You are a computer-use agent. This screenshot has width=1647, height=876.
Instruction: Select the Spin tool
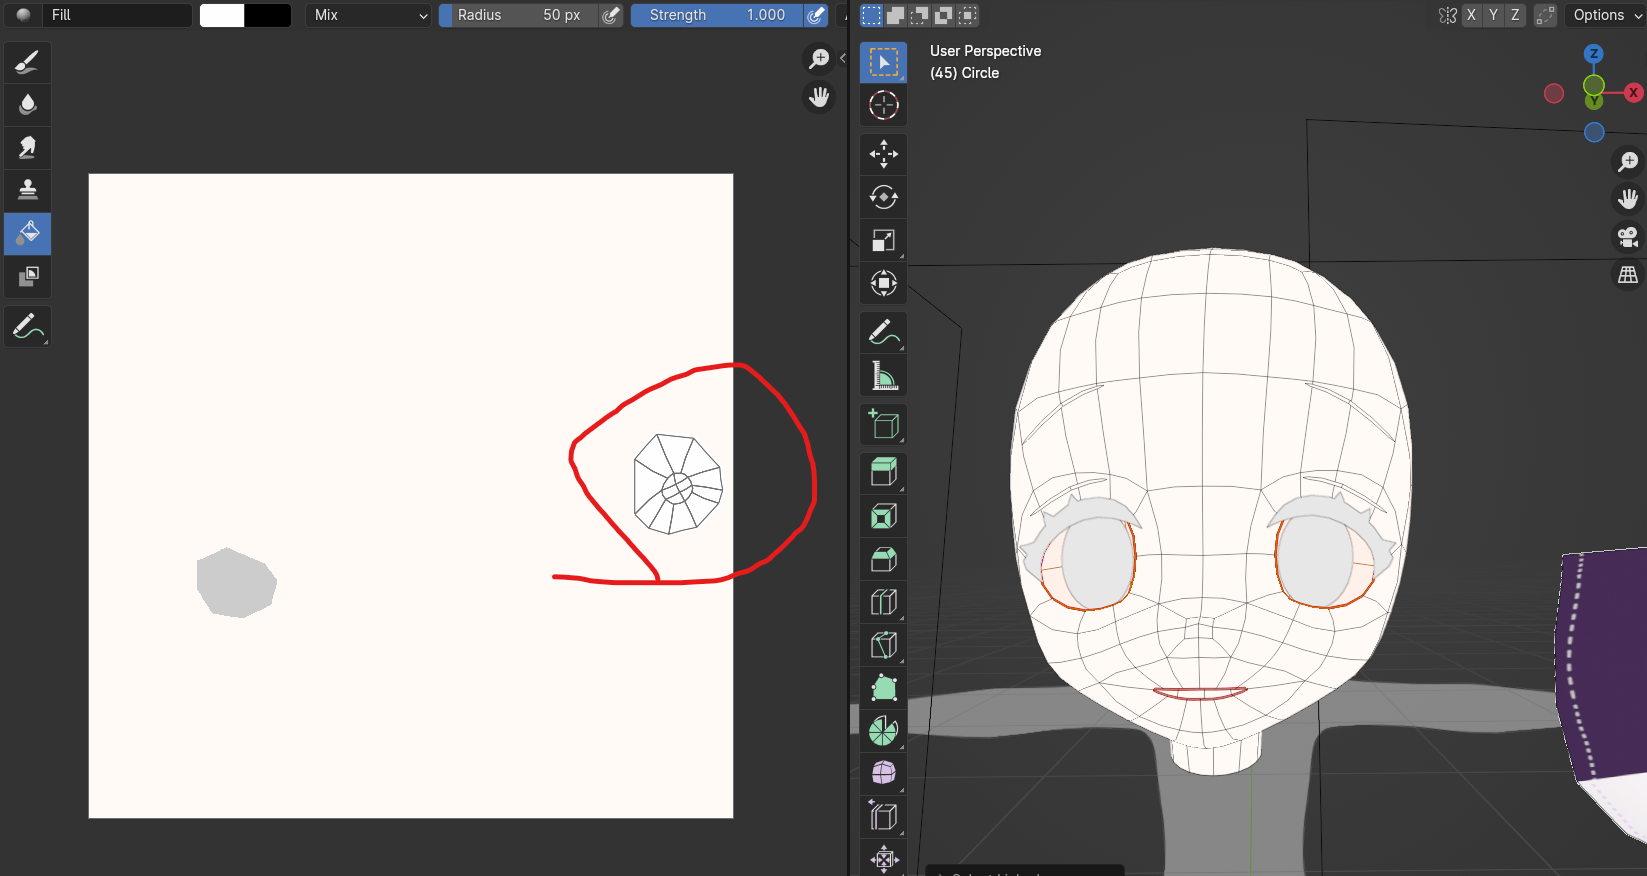coord(884,731)
